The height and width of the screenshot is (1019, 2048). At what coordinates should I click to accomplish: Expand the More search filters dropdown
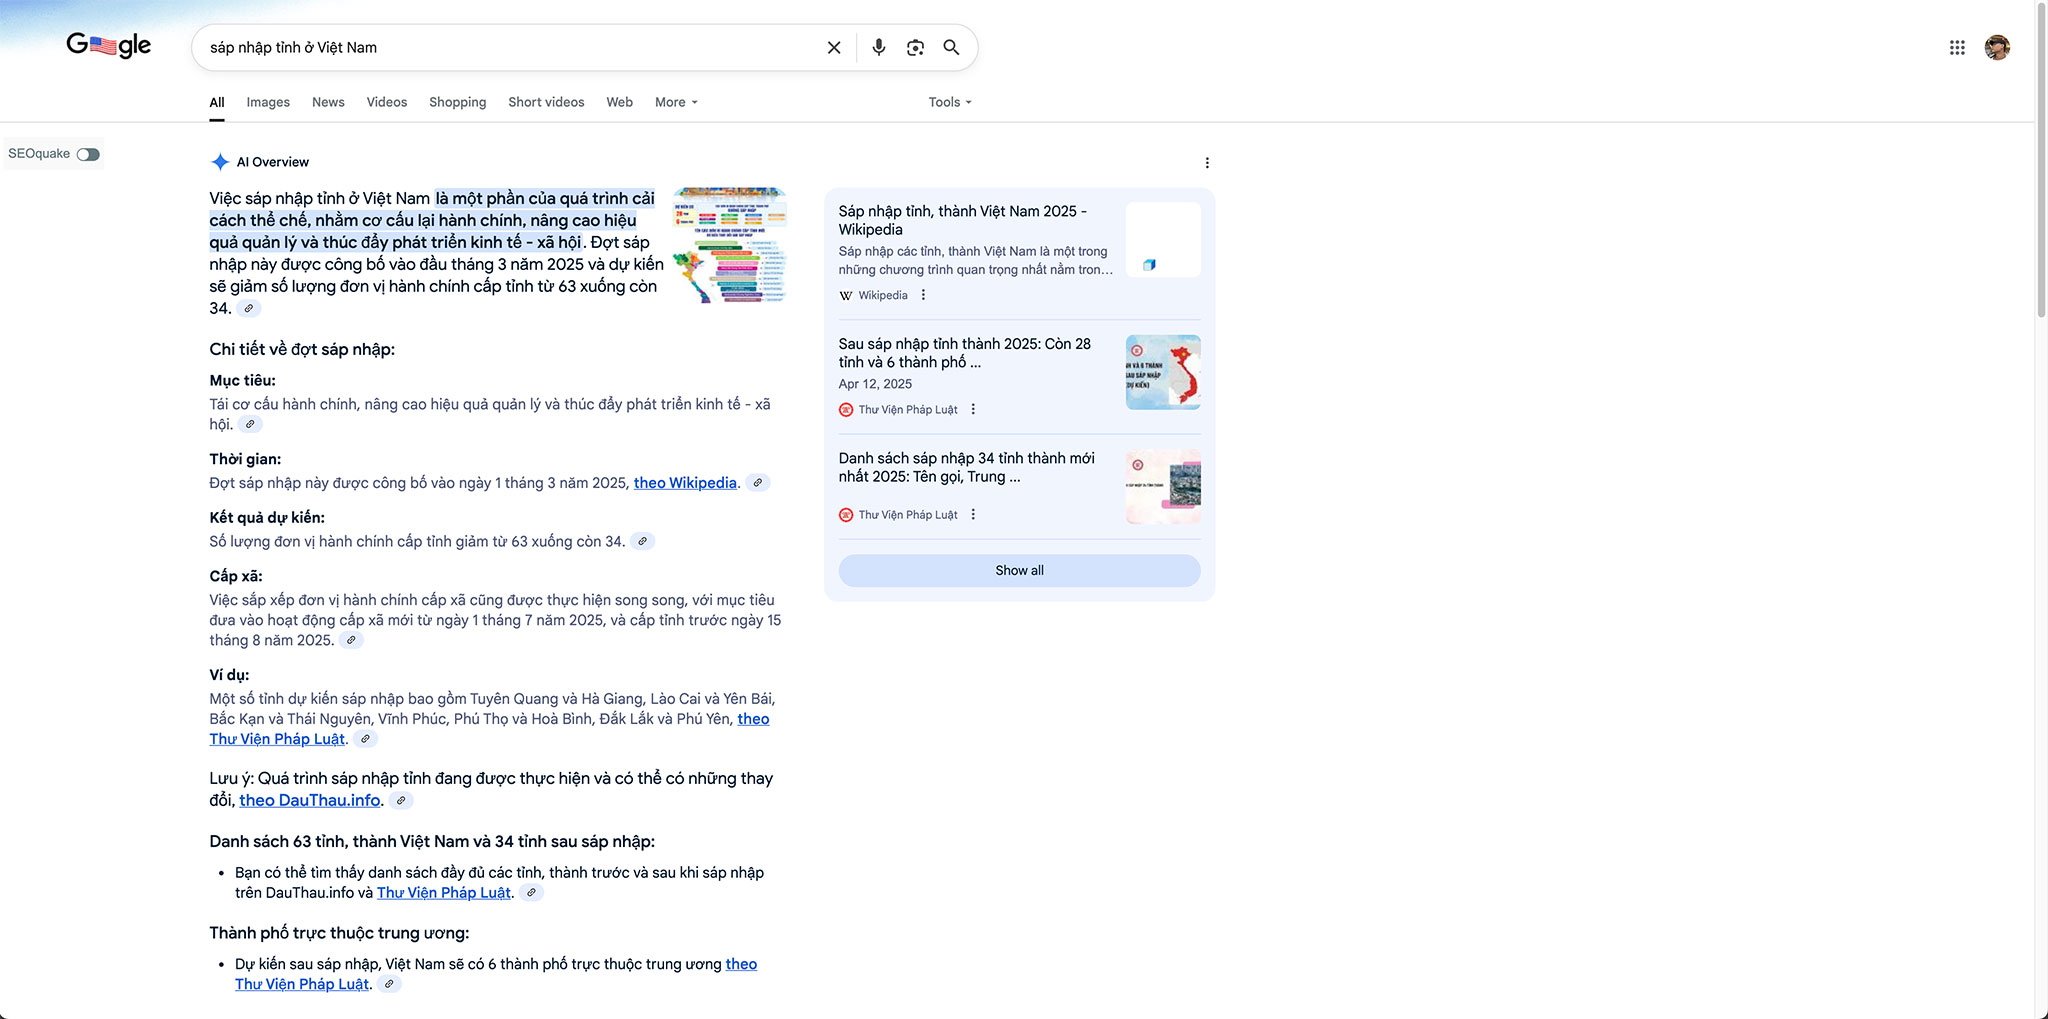tap(676, 102)
